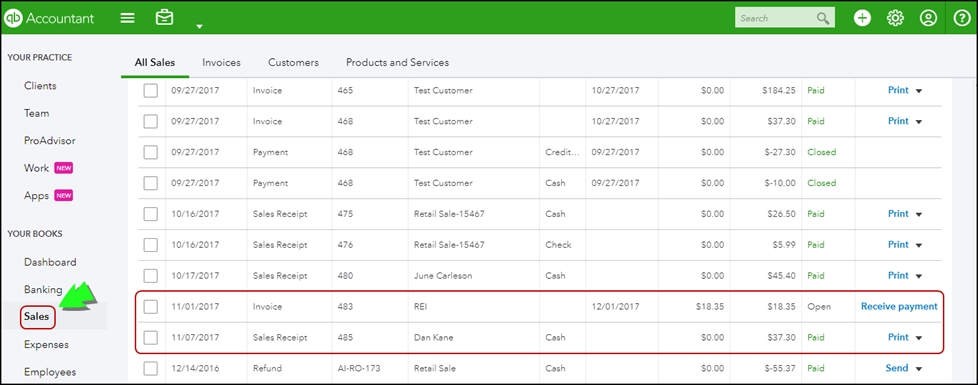Viewport: 978px width, 385px height.
Task: Click the $184.25 total amount
Action: tap(778, 90)
